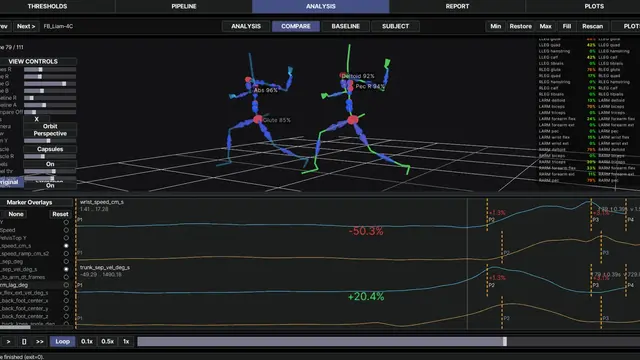Click Reset in Marker Overlays

point(60,214)
